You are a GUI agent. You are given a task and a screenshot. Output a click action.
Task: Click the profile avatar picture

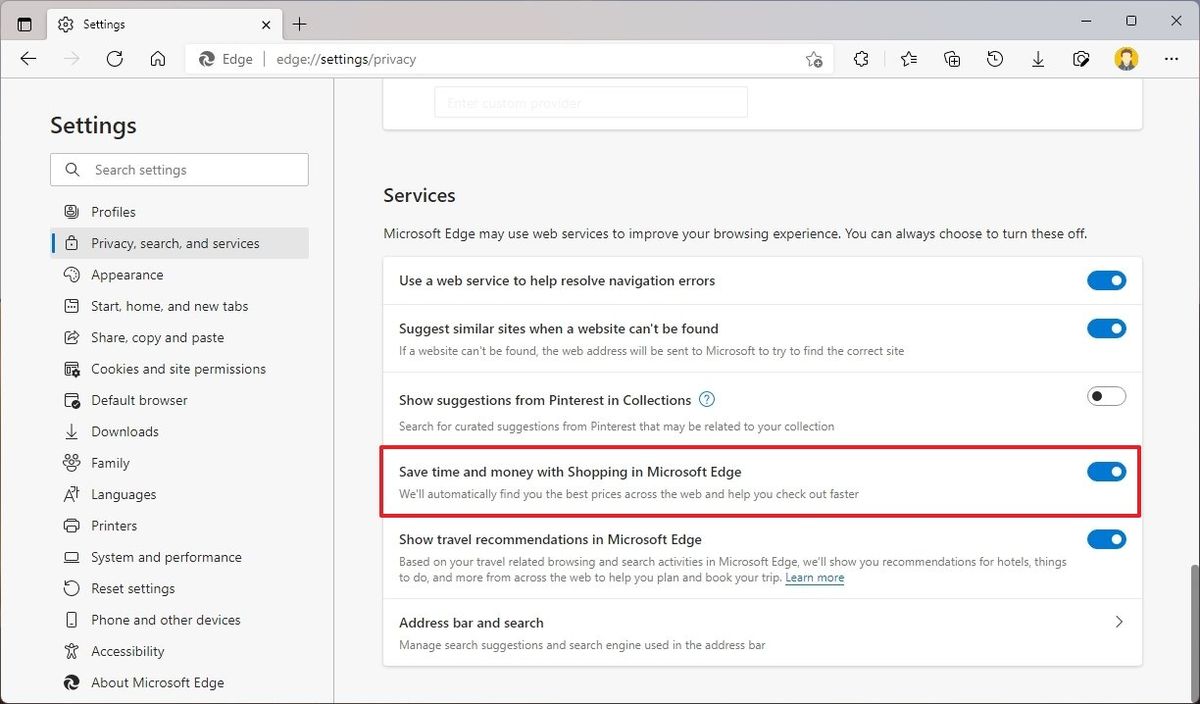1126,59
